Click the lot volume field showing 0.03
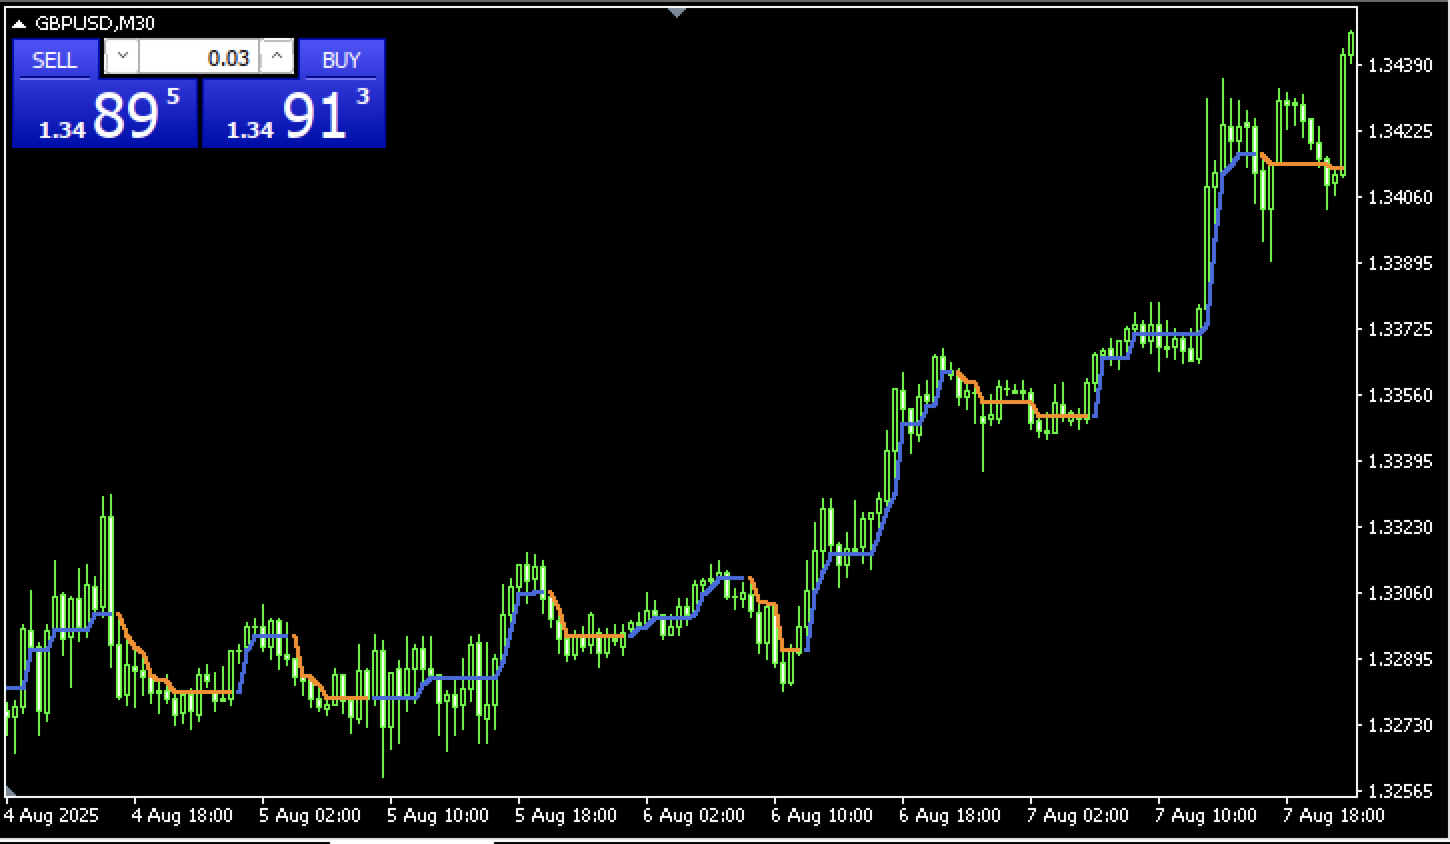 click(x=199, y=57)
